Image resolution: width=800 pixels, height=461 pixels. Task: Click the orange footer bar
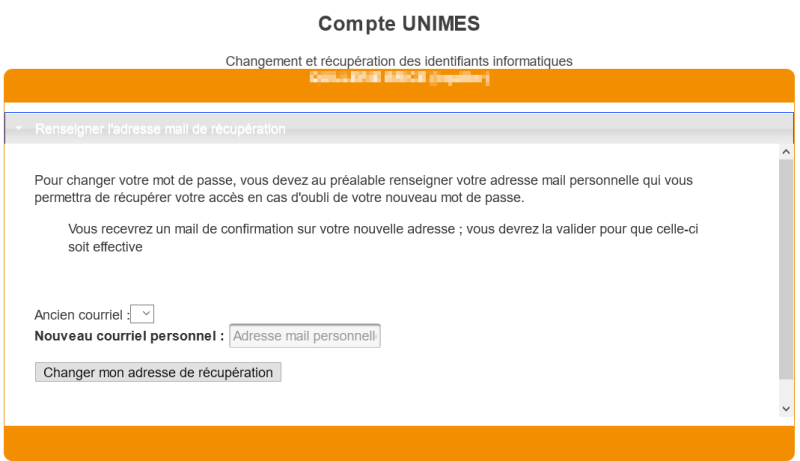[399, 443]
